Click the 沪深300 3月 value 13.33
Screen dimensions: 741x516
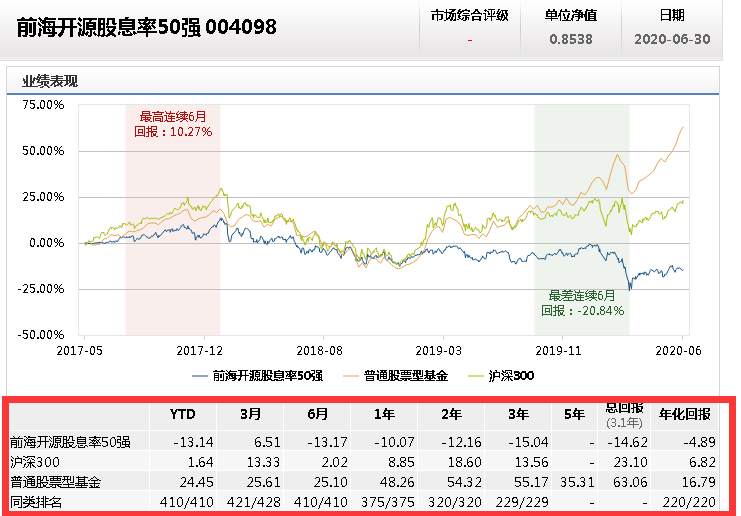pyautogui.click(x=264, y=462)
